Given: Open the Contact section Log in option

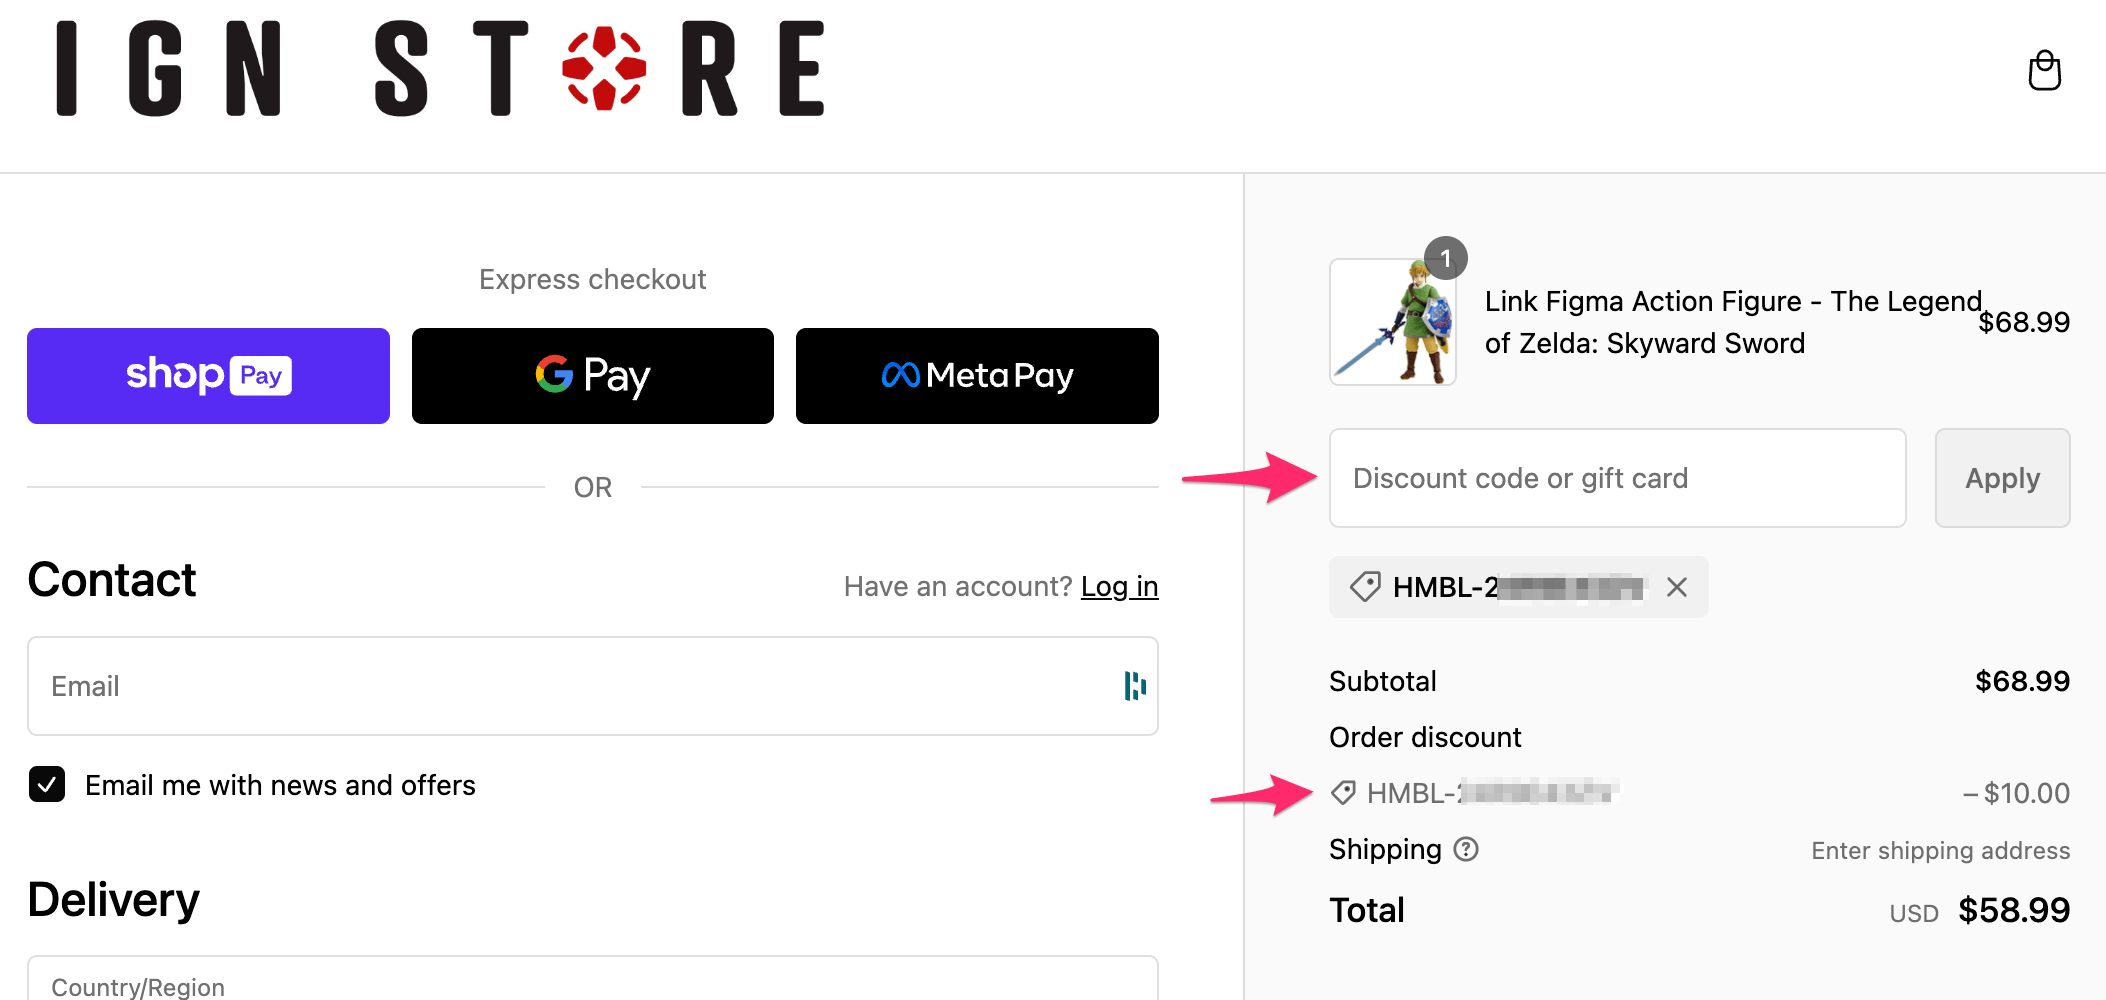Looking at the screenshot, I should pyautogui.click(x=1119, y=586).
